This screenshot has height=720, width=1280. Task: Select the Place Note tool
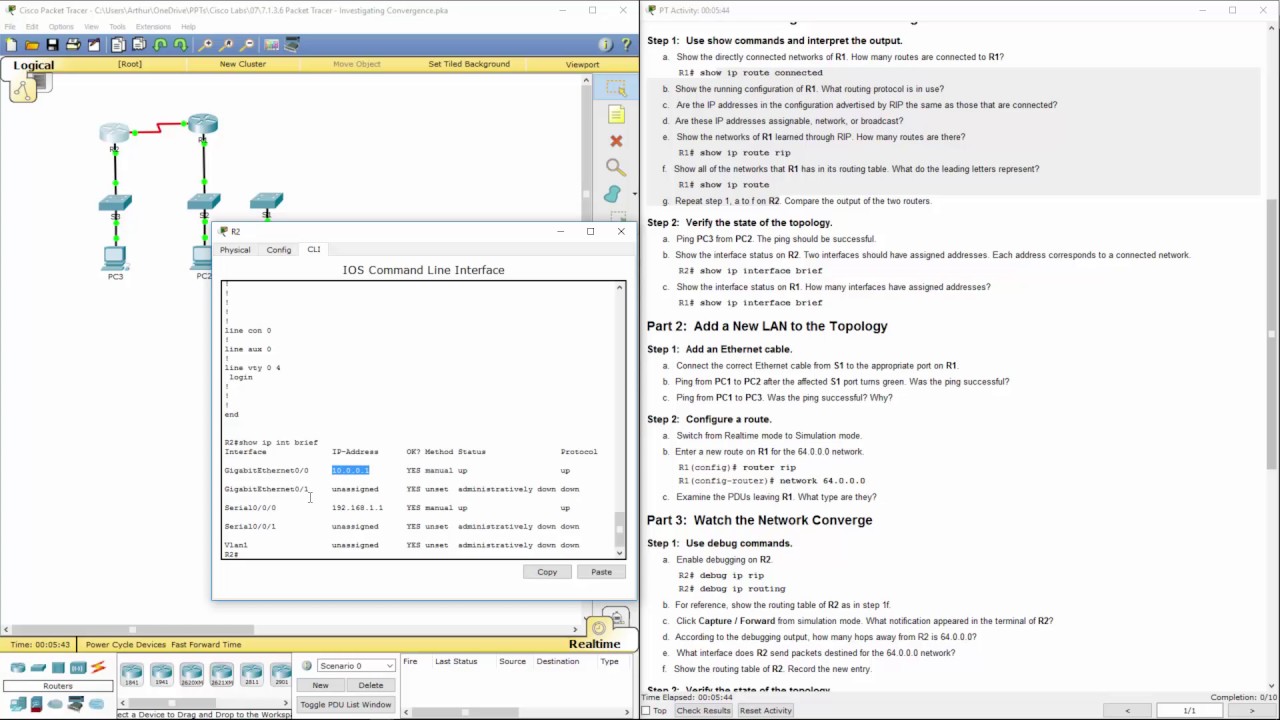point(616,115)
